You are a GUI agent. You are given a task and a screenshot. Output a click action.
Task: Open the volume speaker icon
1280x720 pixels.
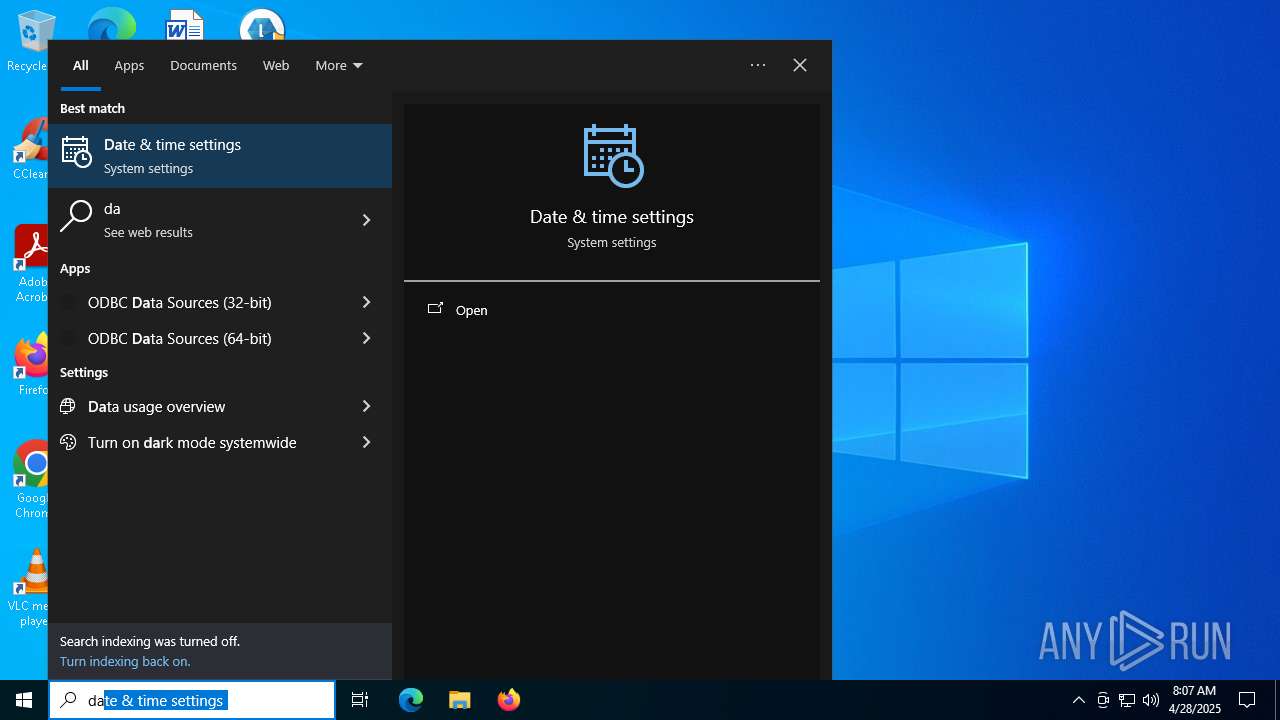click(x=1151, y=700)
